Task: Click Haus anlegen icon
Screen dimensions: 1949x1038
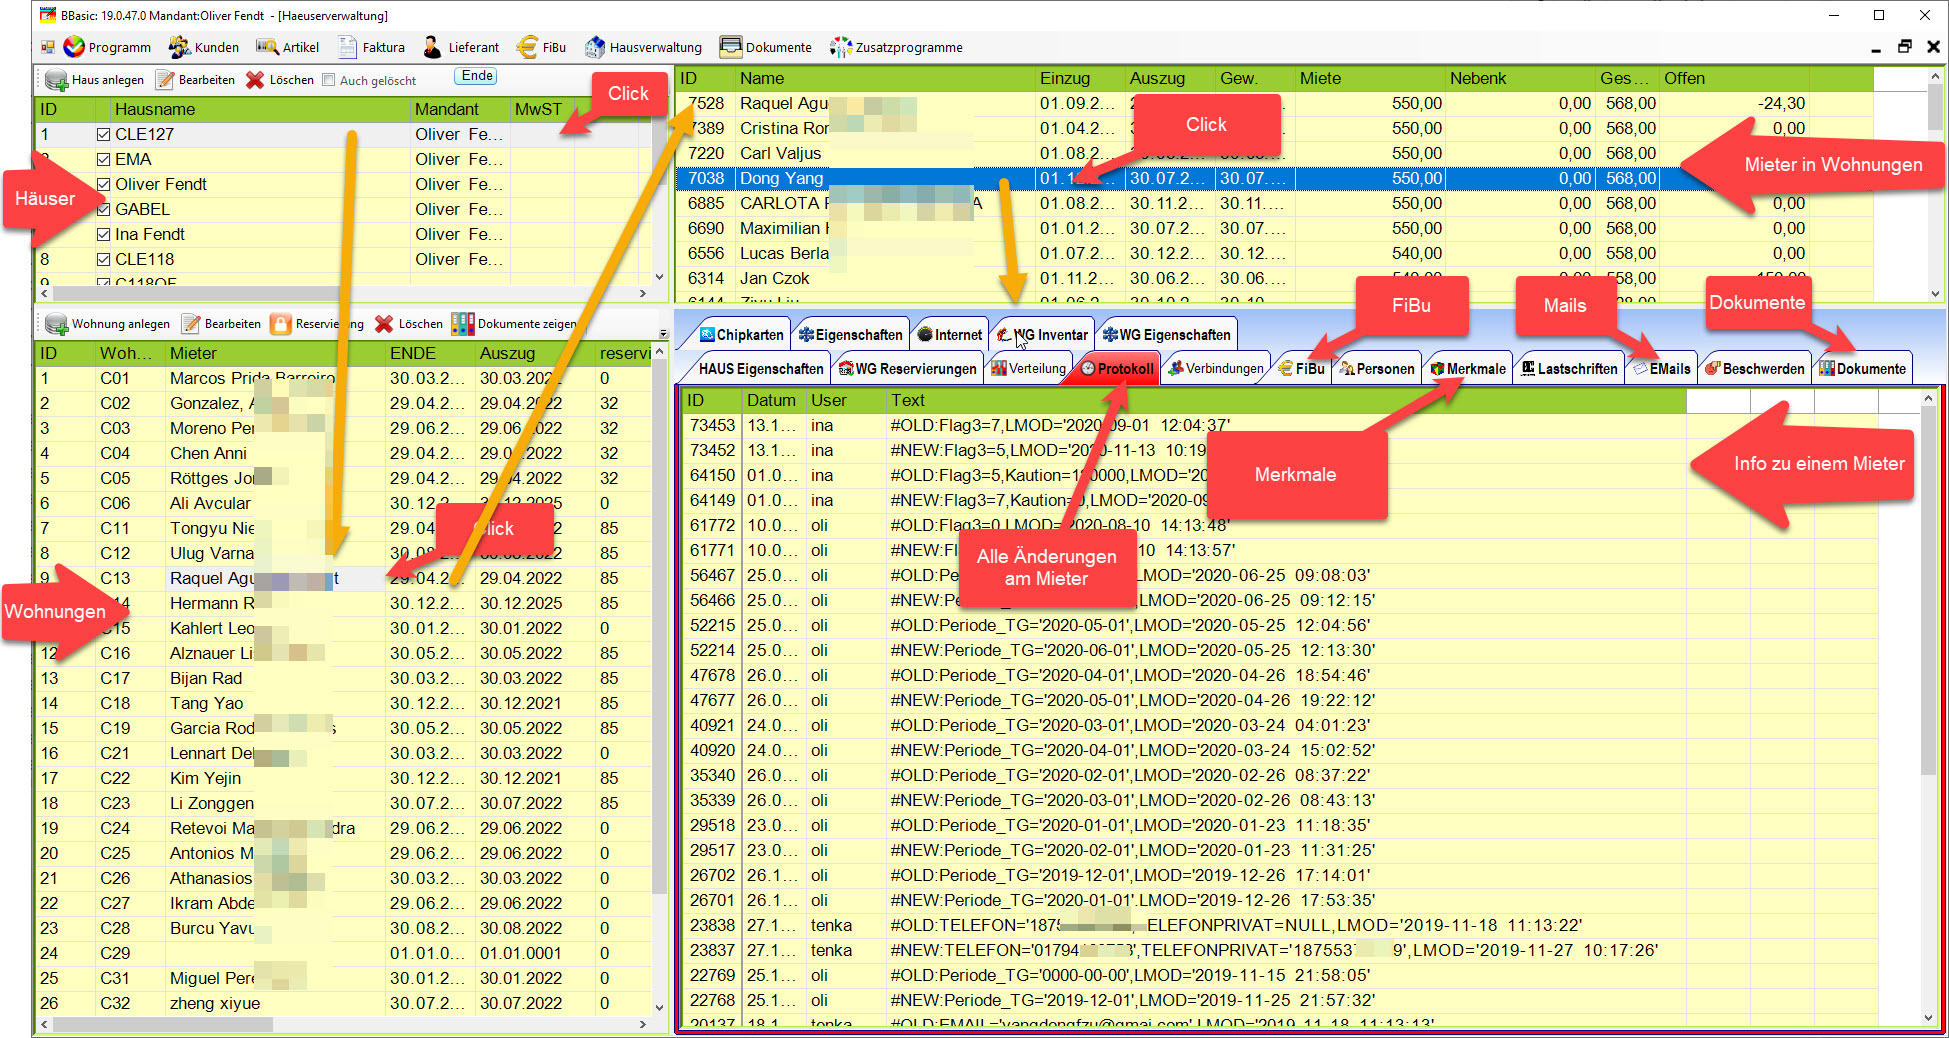Action: (56, 80)
